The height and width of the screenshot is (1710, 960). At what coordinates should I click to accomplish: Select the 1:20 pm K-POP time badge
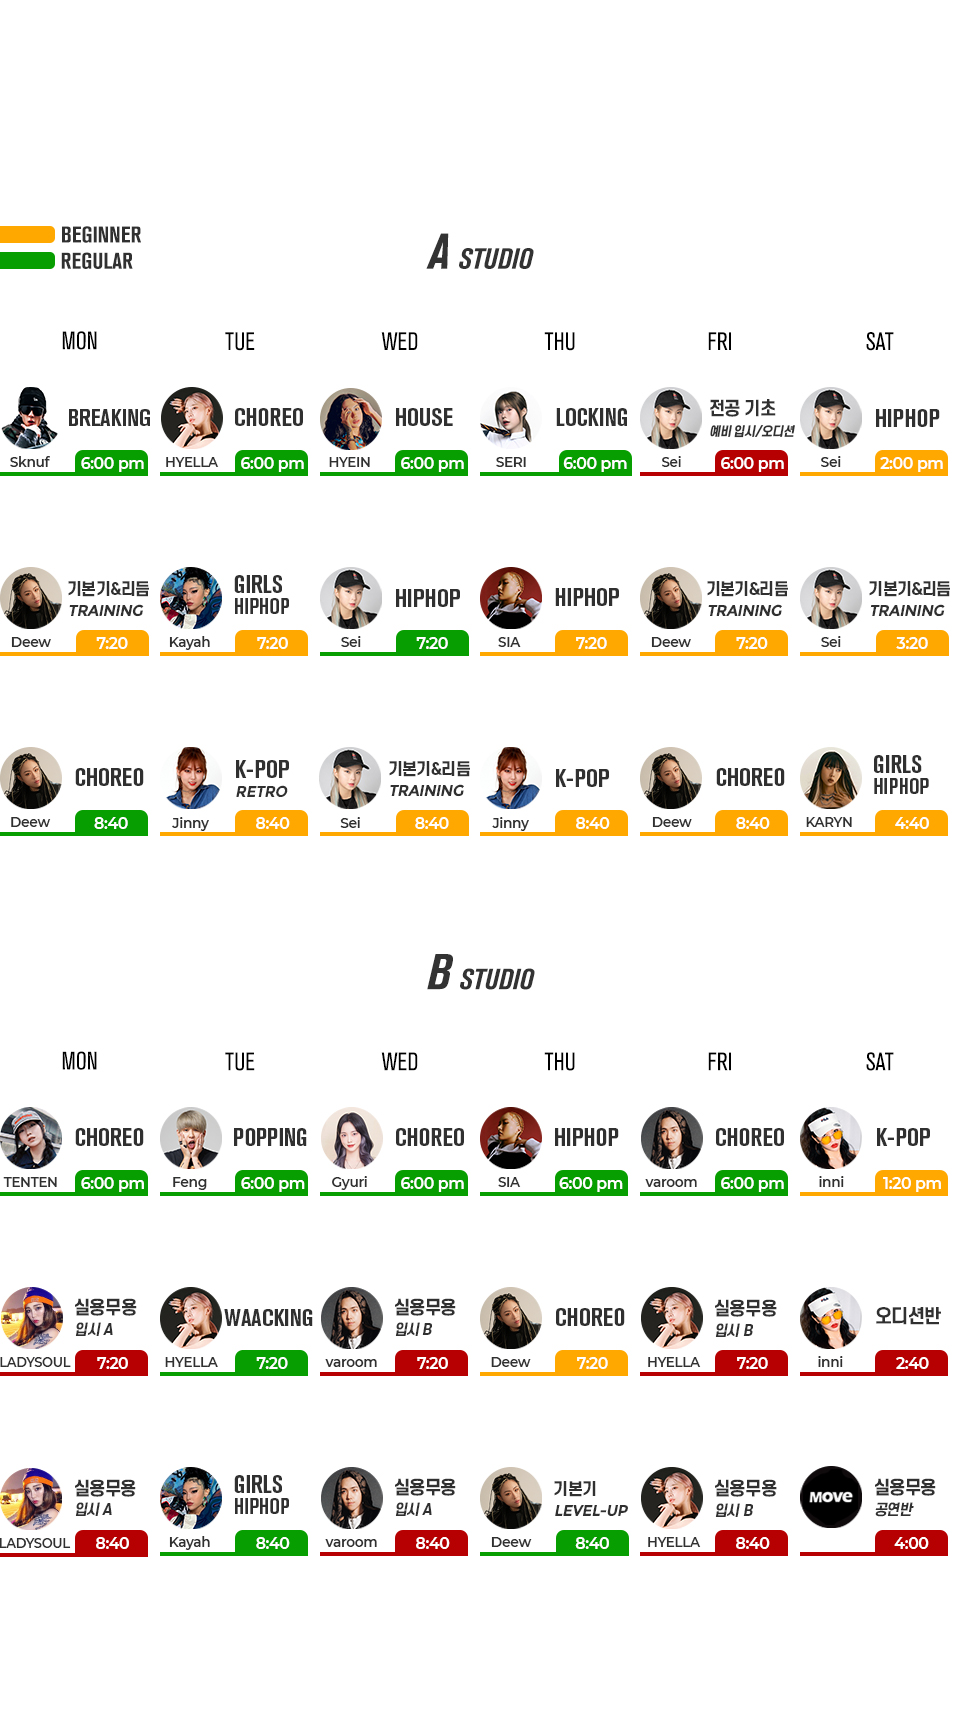tap(912, 1183)
